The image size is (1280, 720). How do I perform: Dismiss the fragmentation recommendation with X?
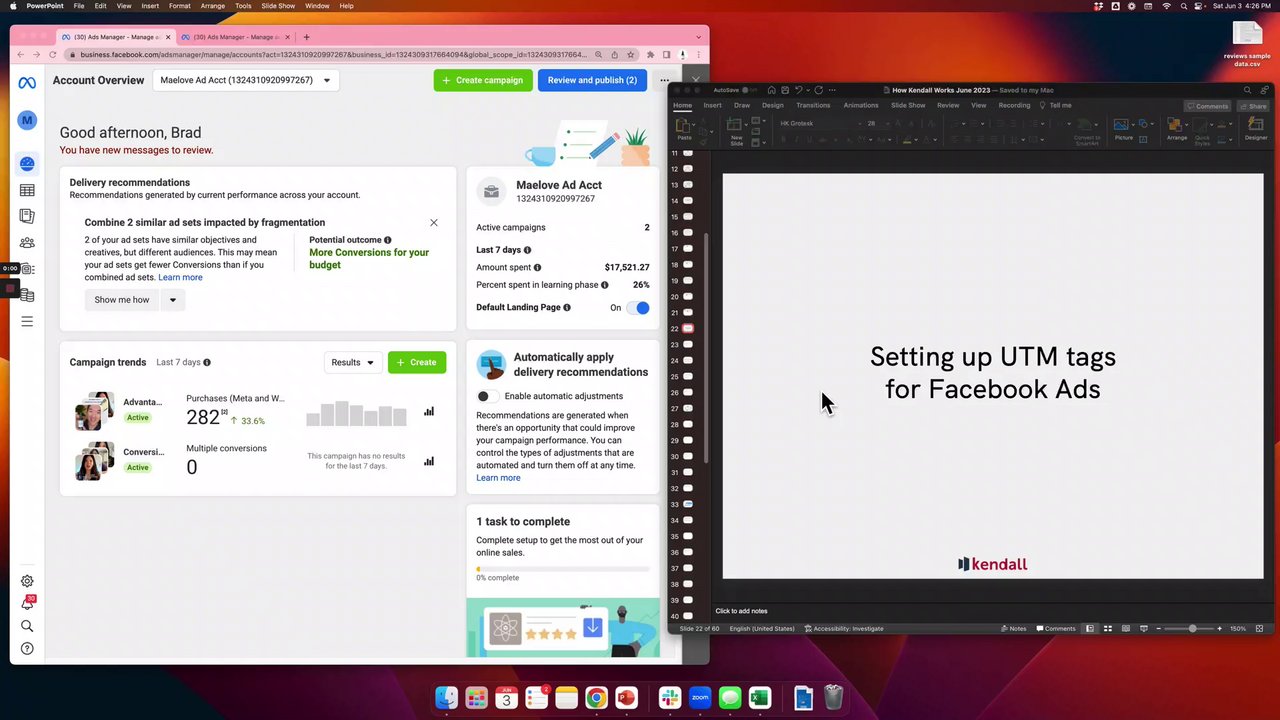(434, 222)
